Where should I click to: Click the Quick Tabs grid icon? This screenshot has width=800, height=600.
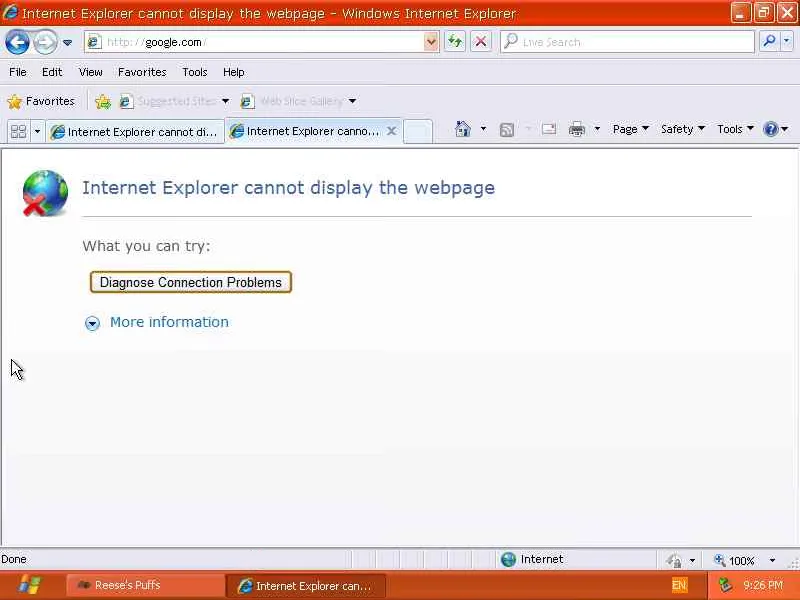19,132
